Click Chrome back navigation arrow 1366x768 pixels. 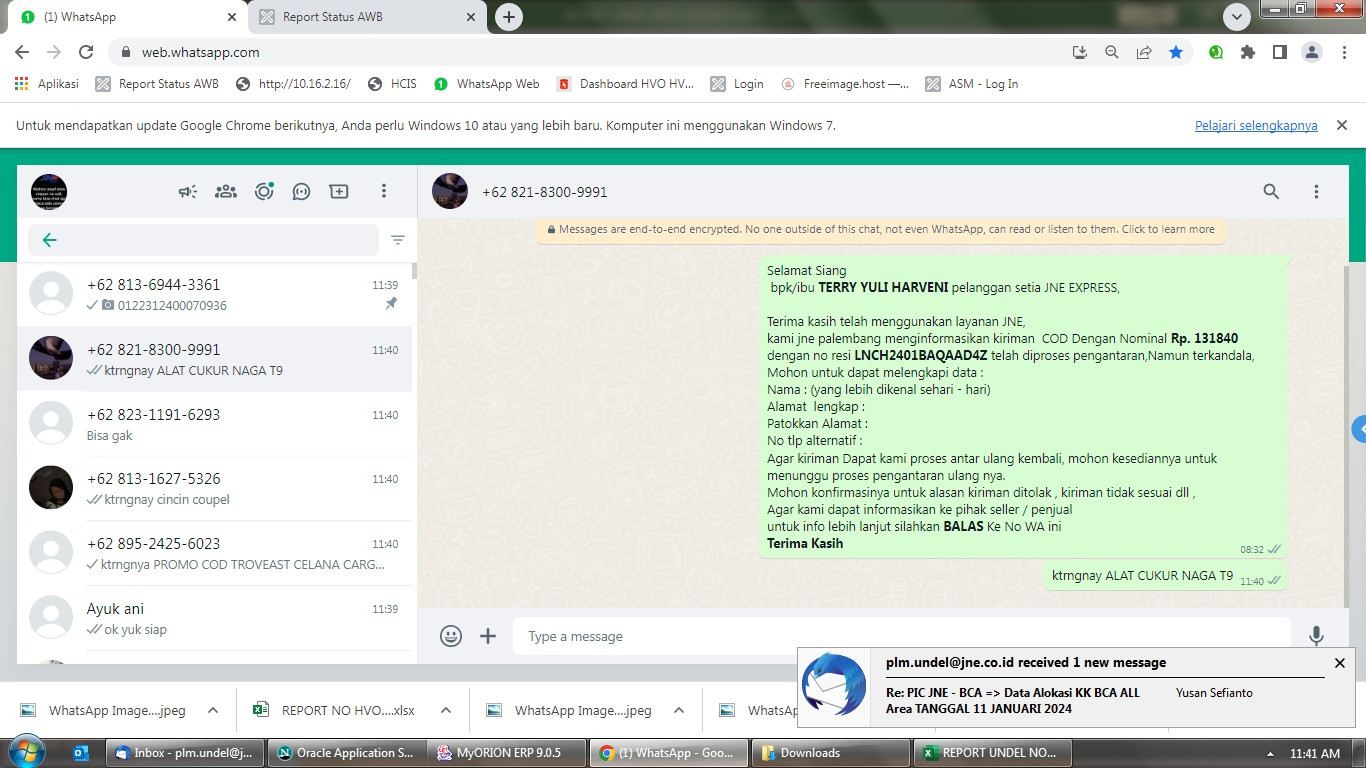click(22, 52)
